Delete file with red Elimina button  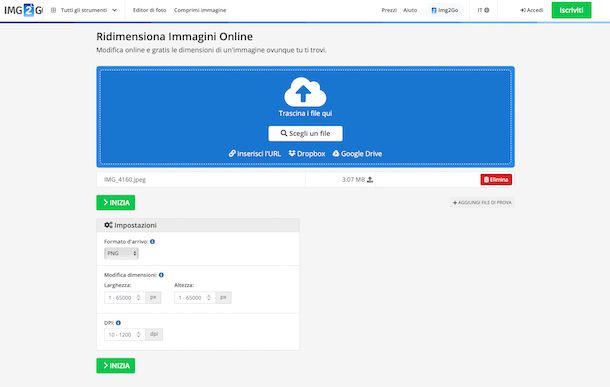[x=496, y=179]
